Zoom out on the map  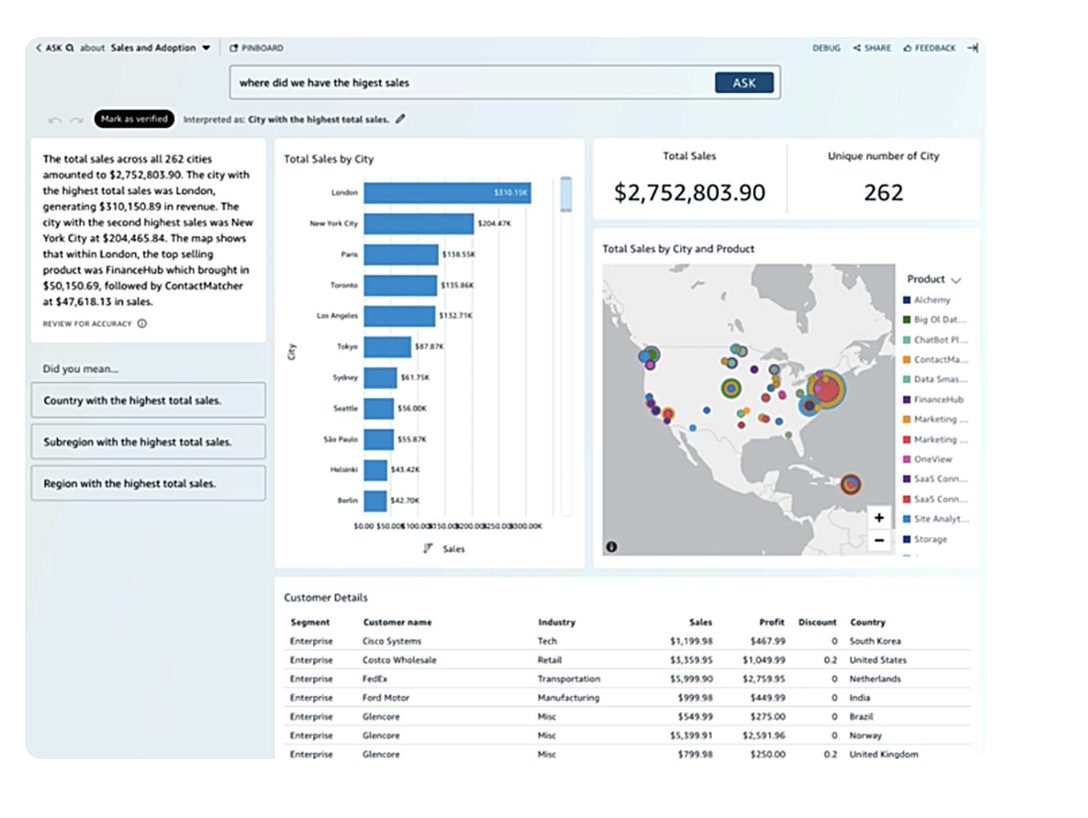tap(879, 540)
